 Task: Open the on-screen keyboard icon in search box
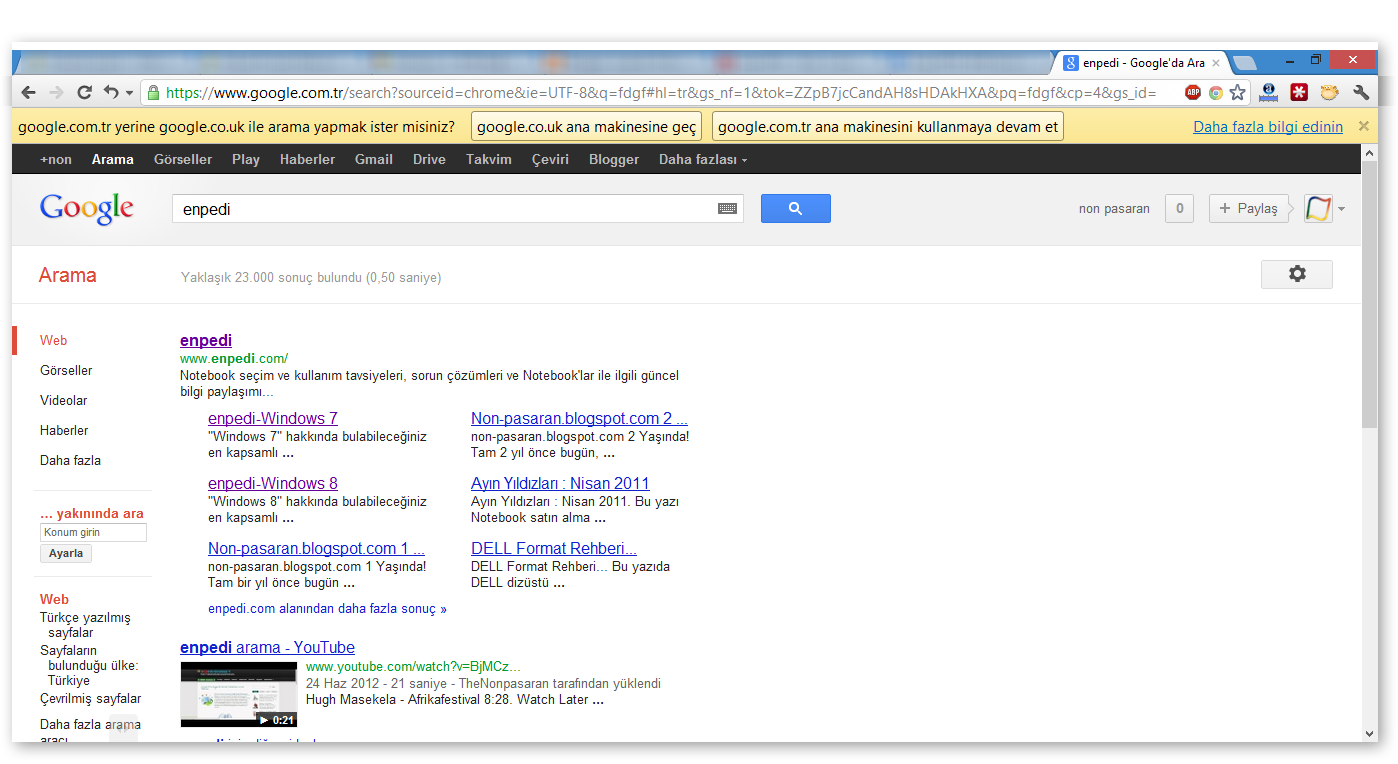727,209
